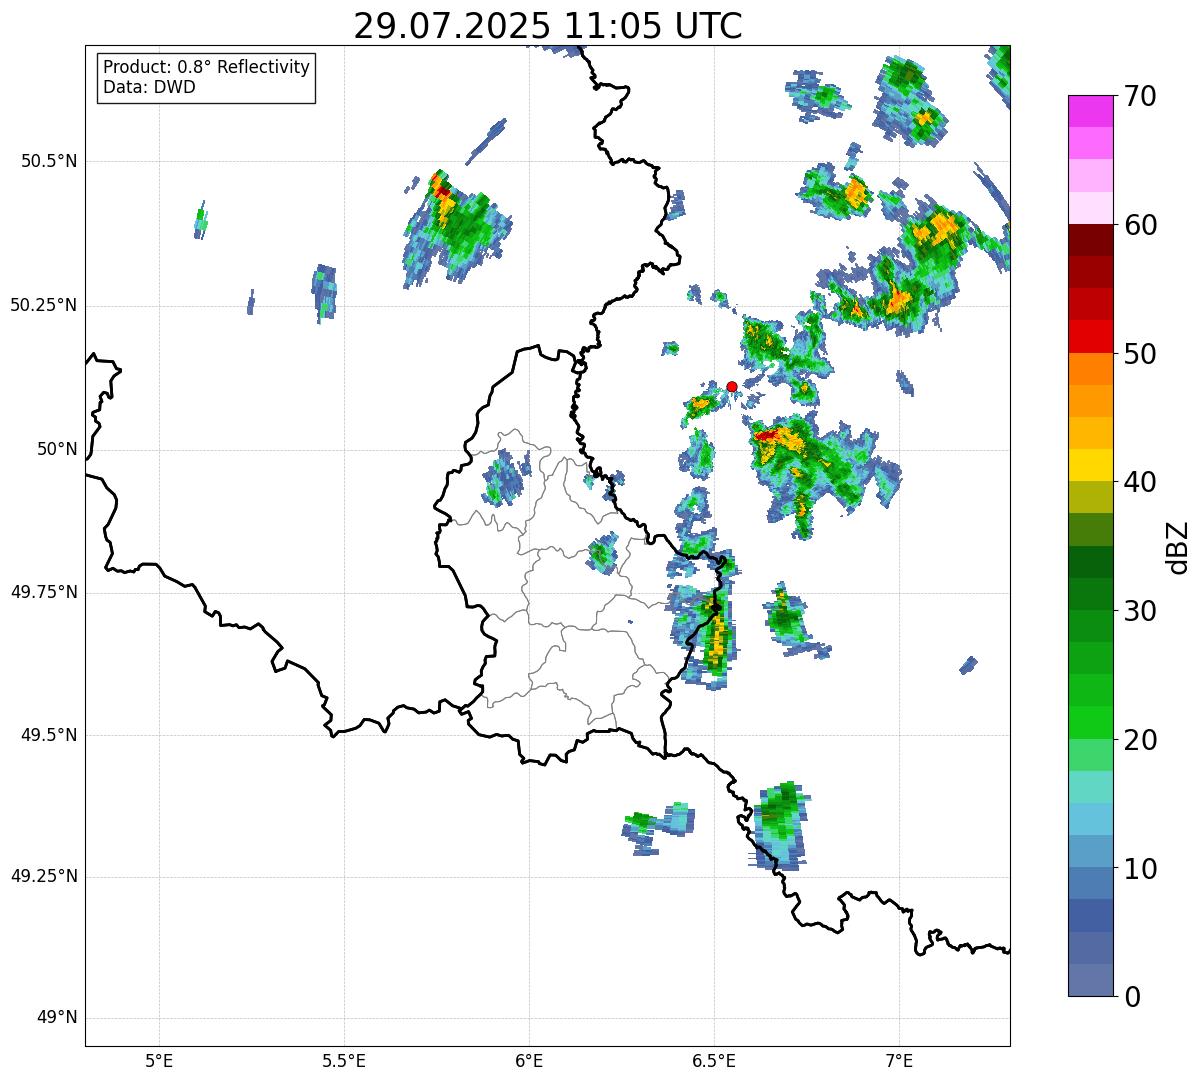Click the 5°E longitude label
Image resolution: width=1202 pixels, height=1081 pixels.
(x=159, y=1060)
